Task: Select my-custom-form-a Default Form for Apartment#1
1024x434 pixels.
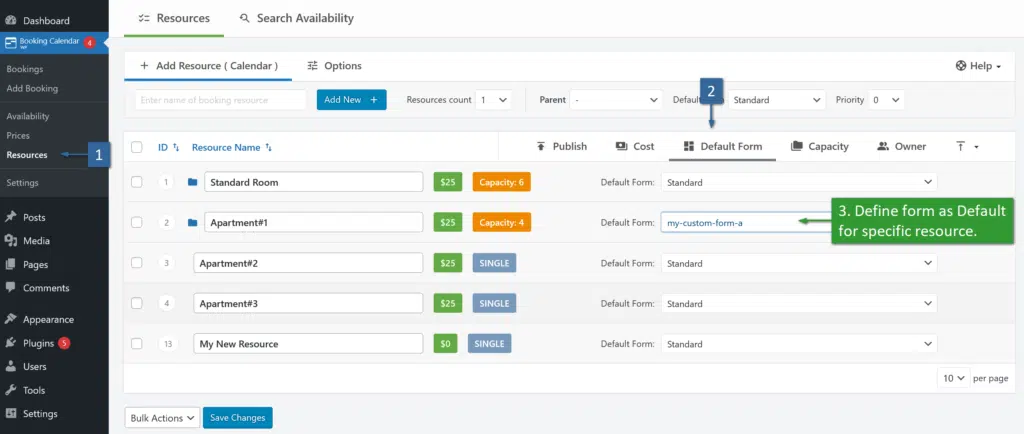Action: [x=745, y=223]
